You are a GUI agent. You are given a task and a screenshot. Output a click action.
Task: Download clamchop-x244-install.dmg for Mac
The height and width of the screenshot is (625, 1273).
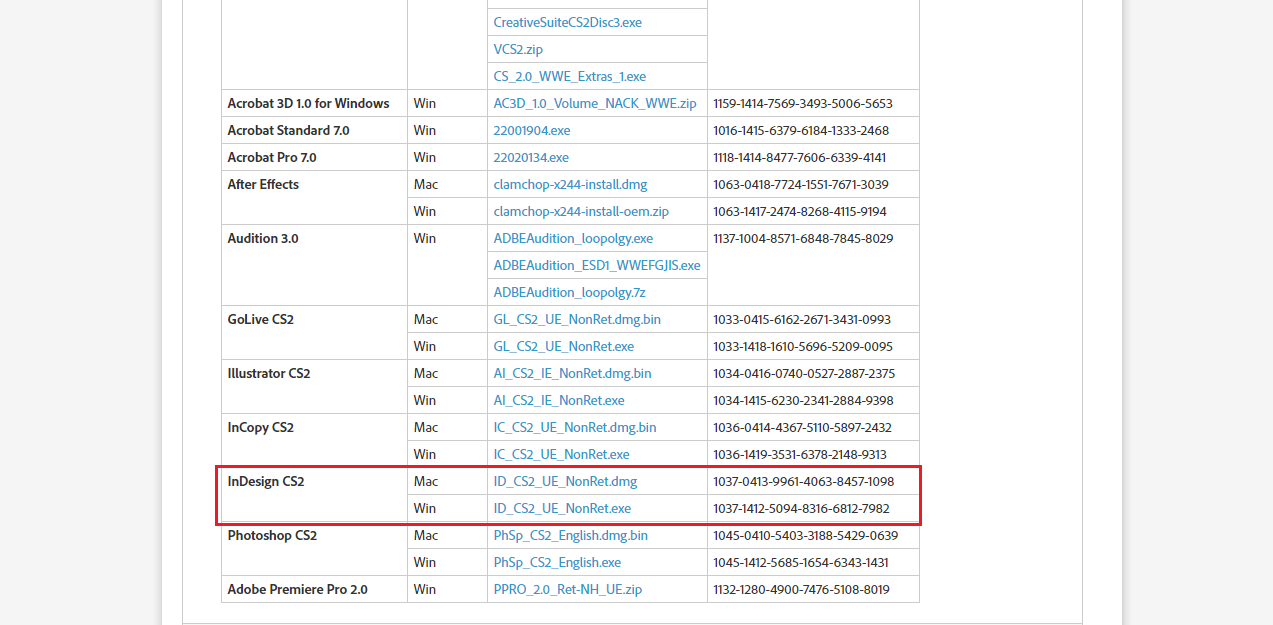click(570, 184)
